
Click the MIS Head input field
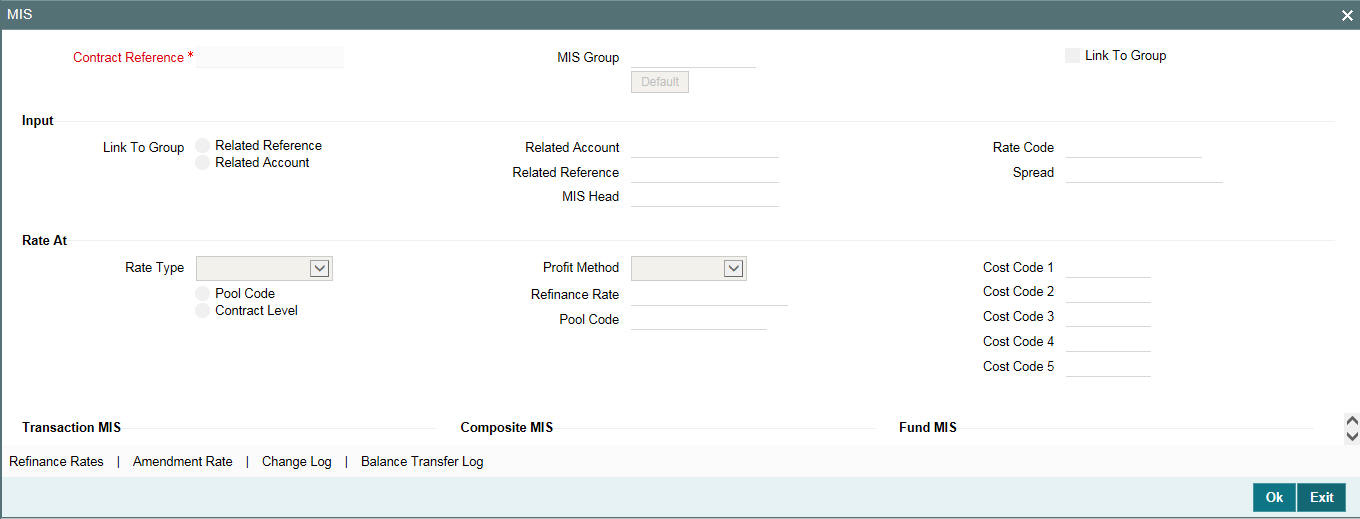pyautogui.click(x=705, y=197)
